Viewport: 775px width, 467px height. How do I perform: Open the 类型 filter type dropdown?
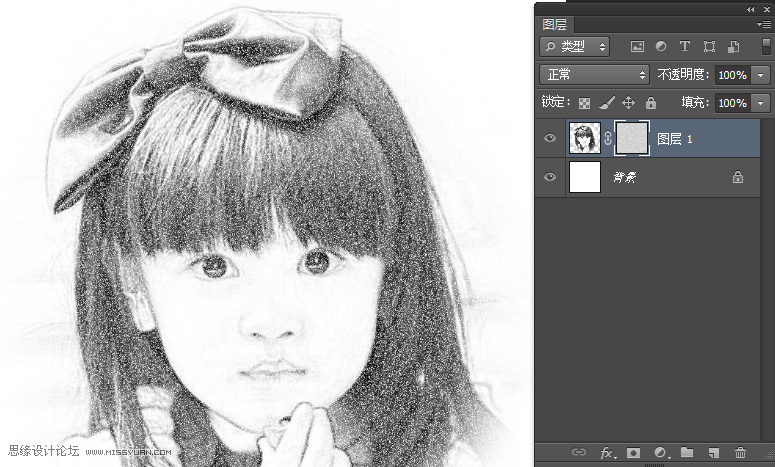click(574, 46)
